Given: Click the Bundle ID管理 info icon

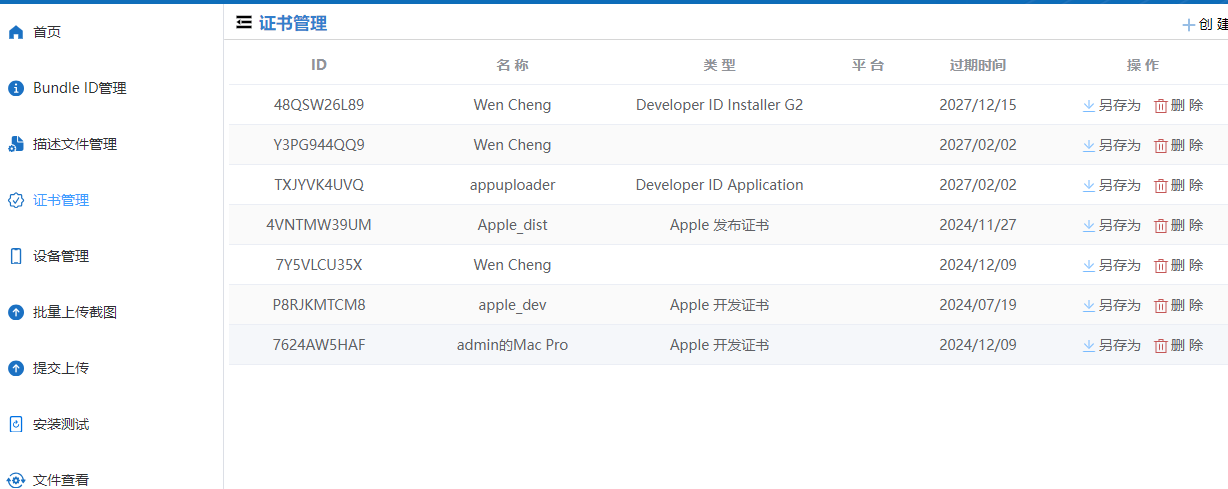Looking at the screenshot, I should [x=15, y=88].
